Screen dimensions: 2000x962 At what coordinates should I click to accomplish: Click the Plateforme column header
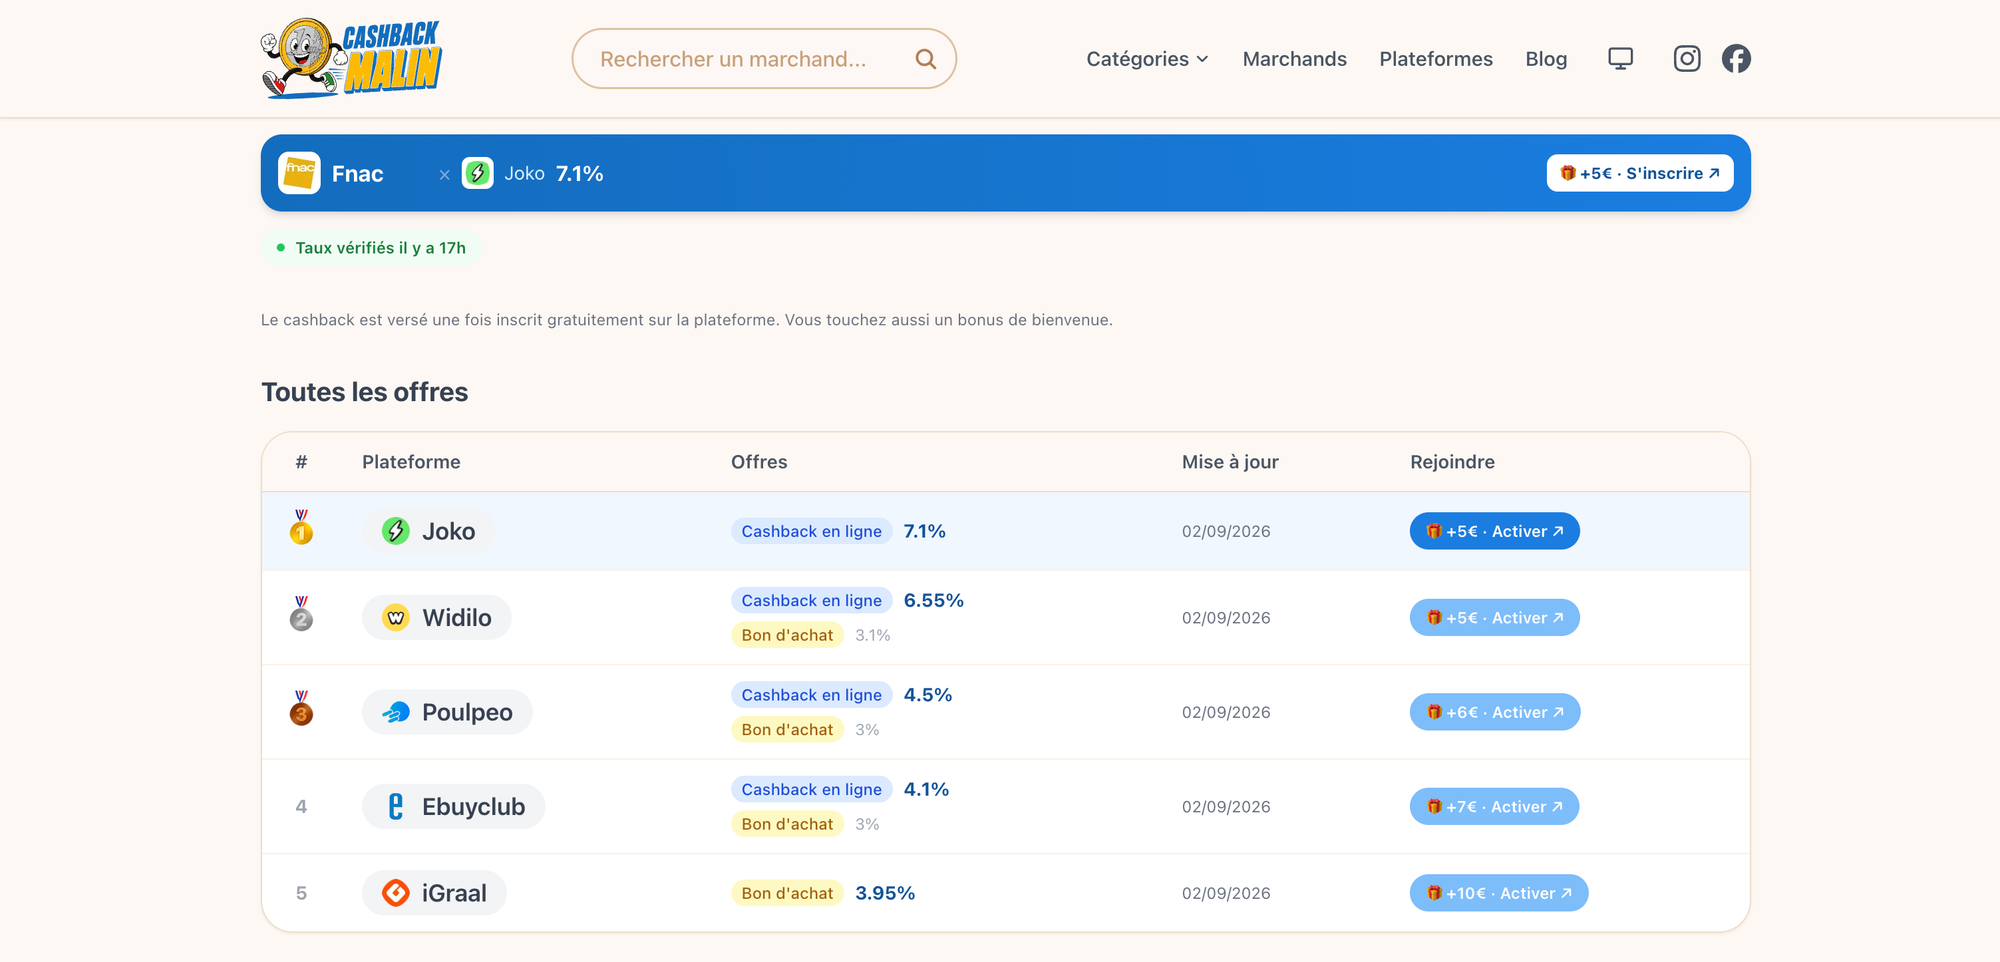411,462
